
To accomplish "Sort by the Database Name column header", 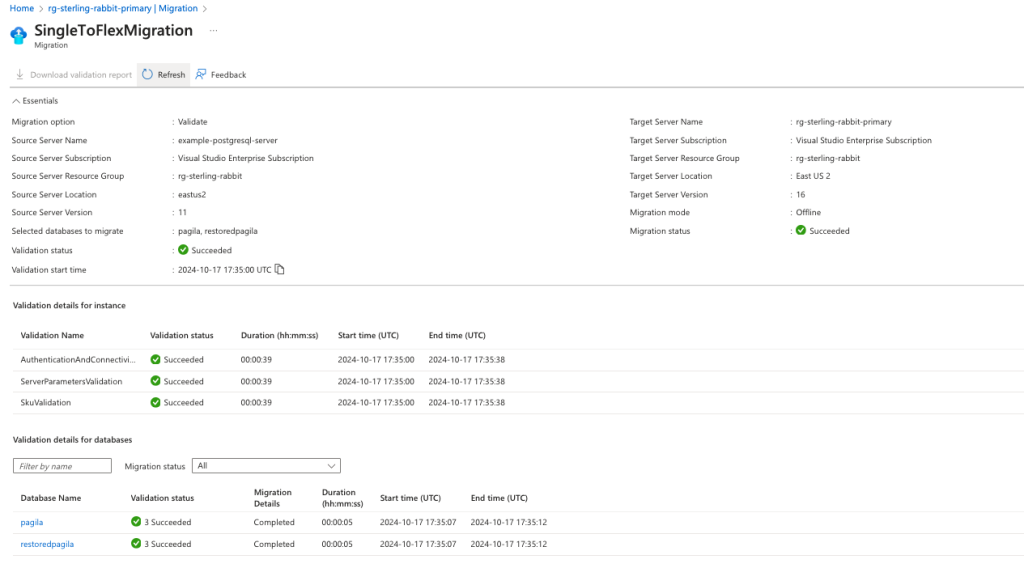I will coord(50,498).
